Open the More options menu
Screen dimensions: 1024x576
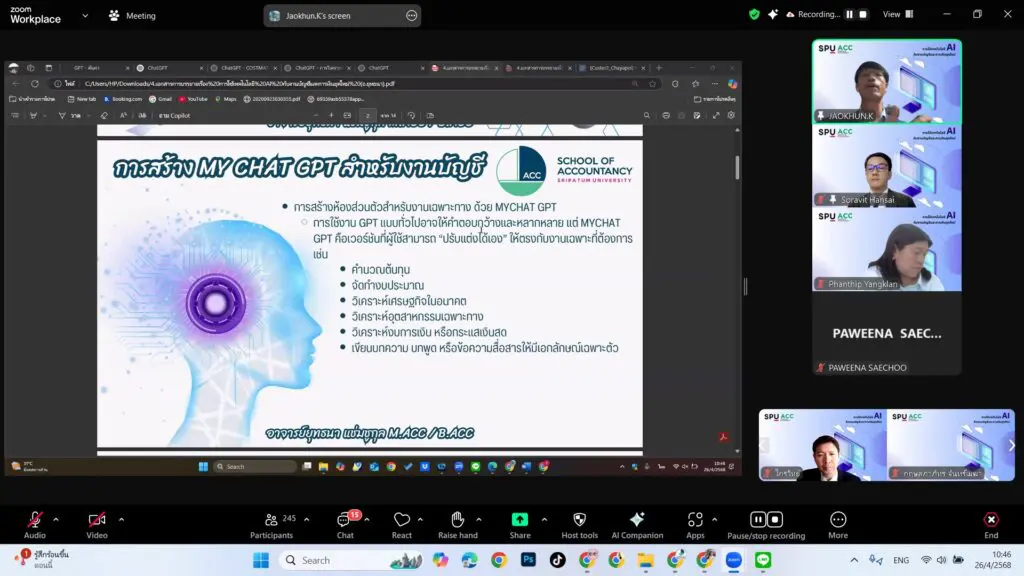click(838, 525)
